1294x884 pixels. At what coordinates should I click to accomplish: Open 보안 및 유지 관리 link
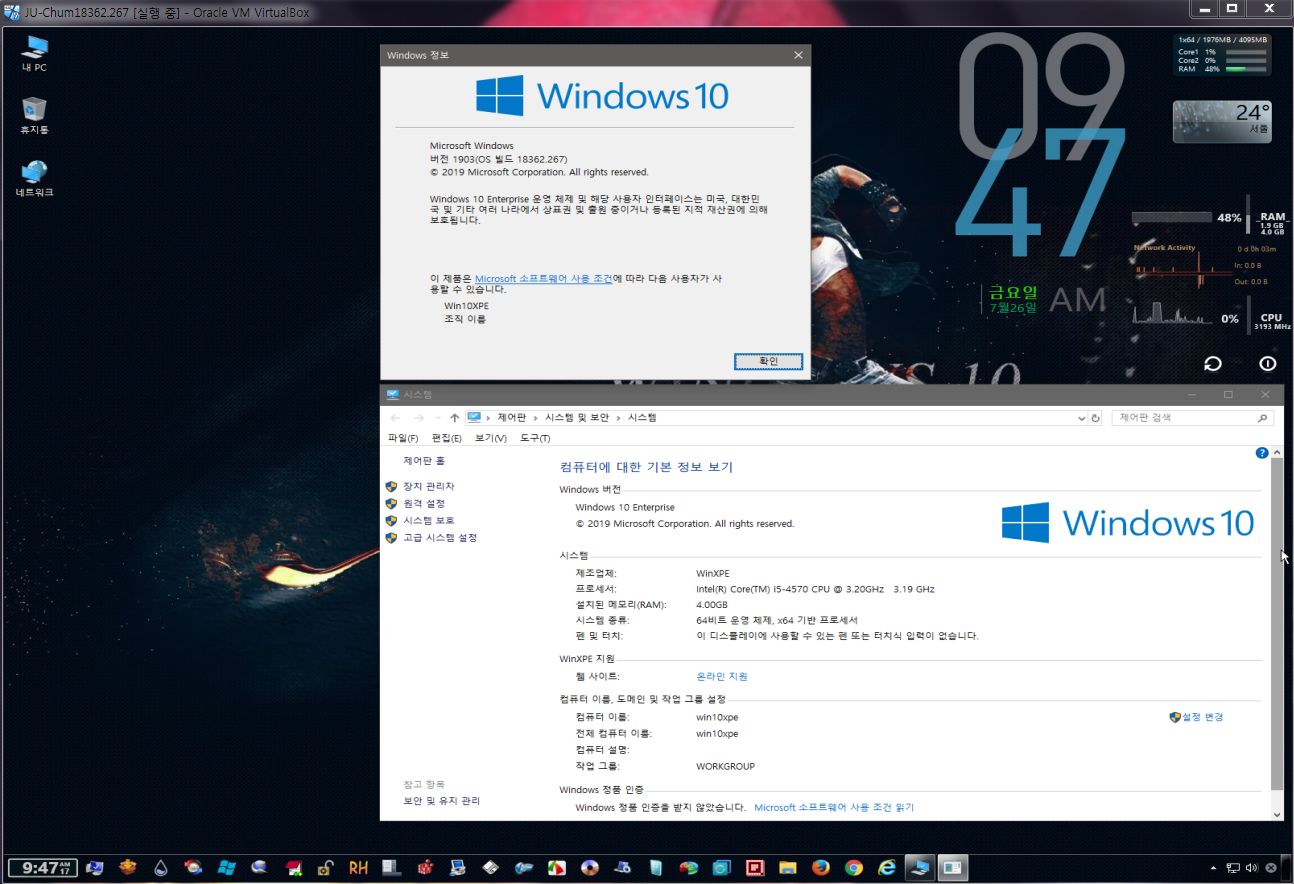[x=441, y=801]
